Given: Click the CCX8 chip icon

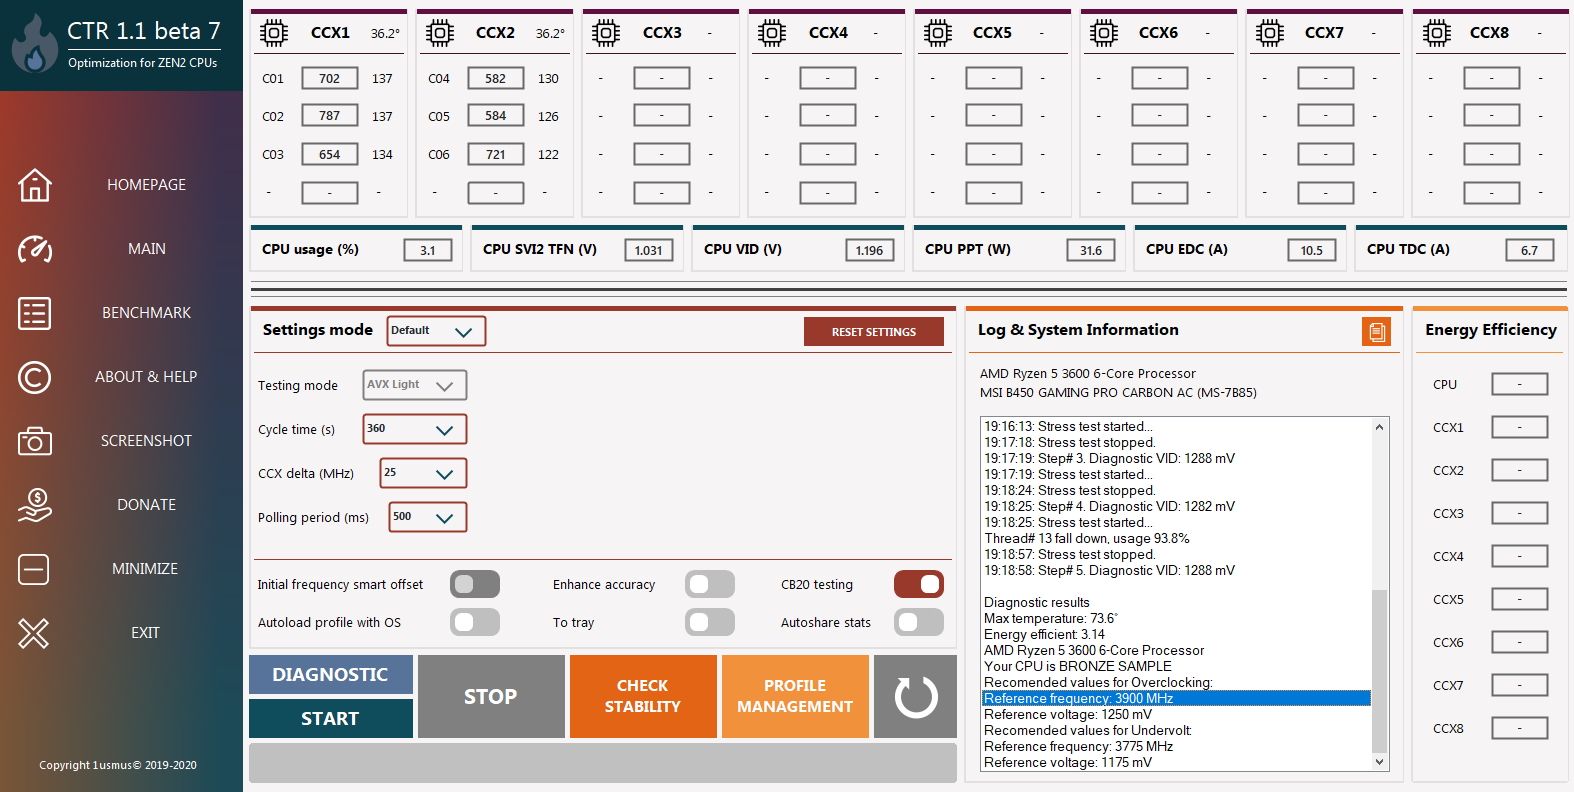Looking at the screenshot, I should pos(1436,33).
